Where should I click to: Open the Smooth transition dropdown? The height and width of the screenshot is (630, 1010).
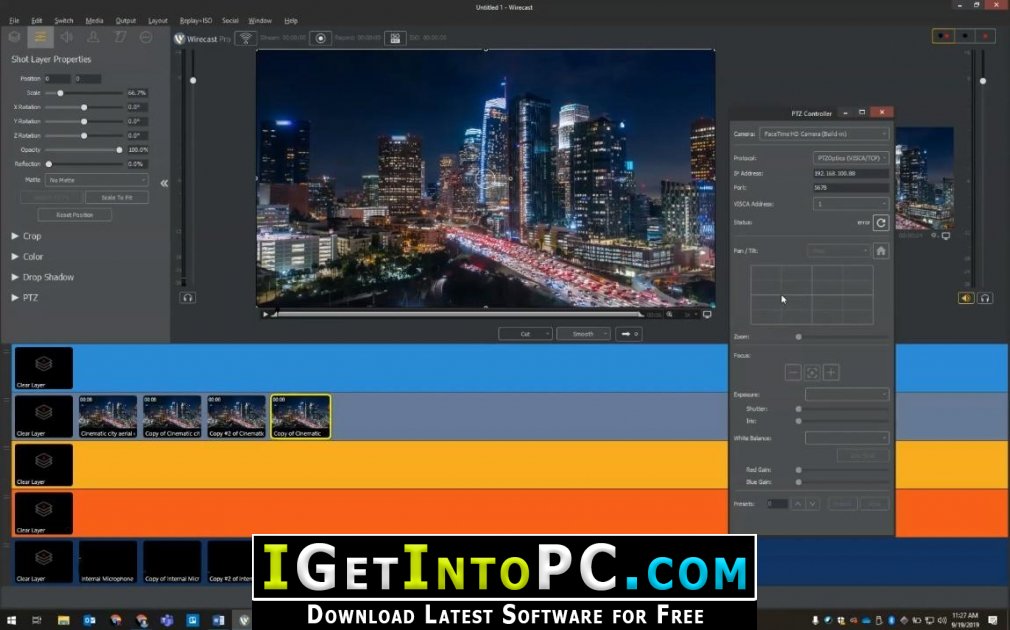point(583,334)
